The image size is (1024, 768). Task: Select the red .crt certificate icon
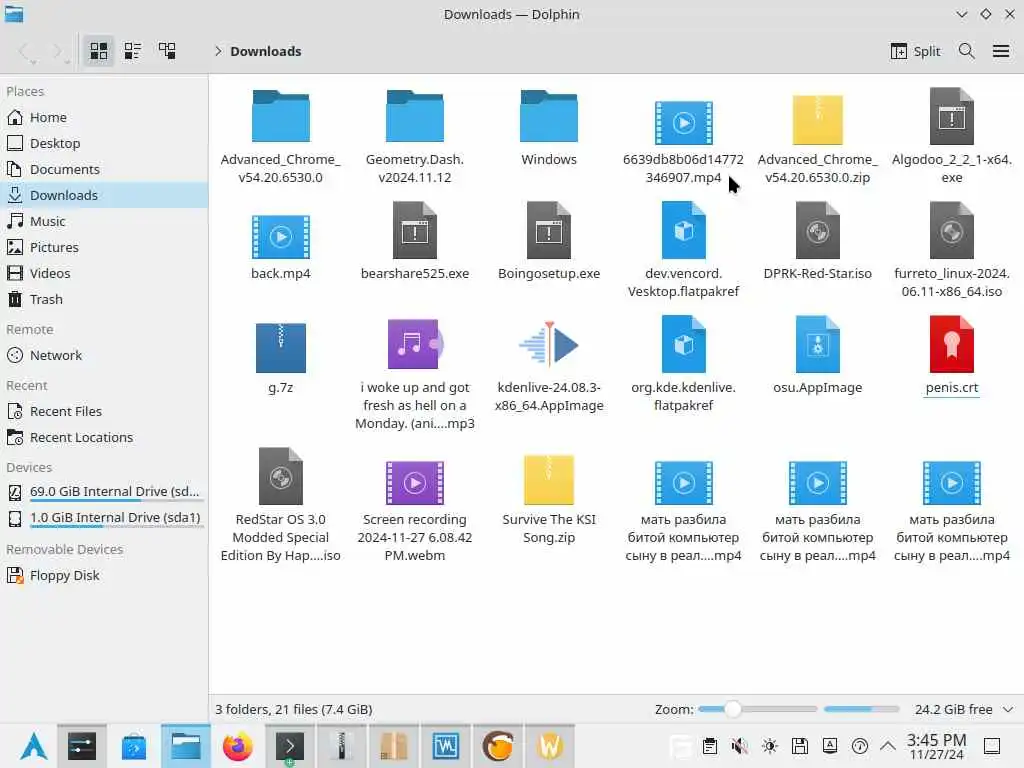click(x=952, y=344)
